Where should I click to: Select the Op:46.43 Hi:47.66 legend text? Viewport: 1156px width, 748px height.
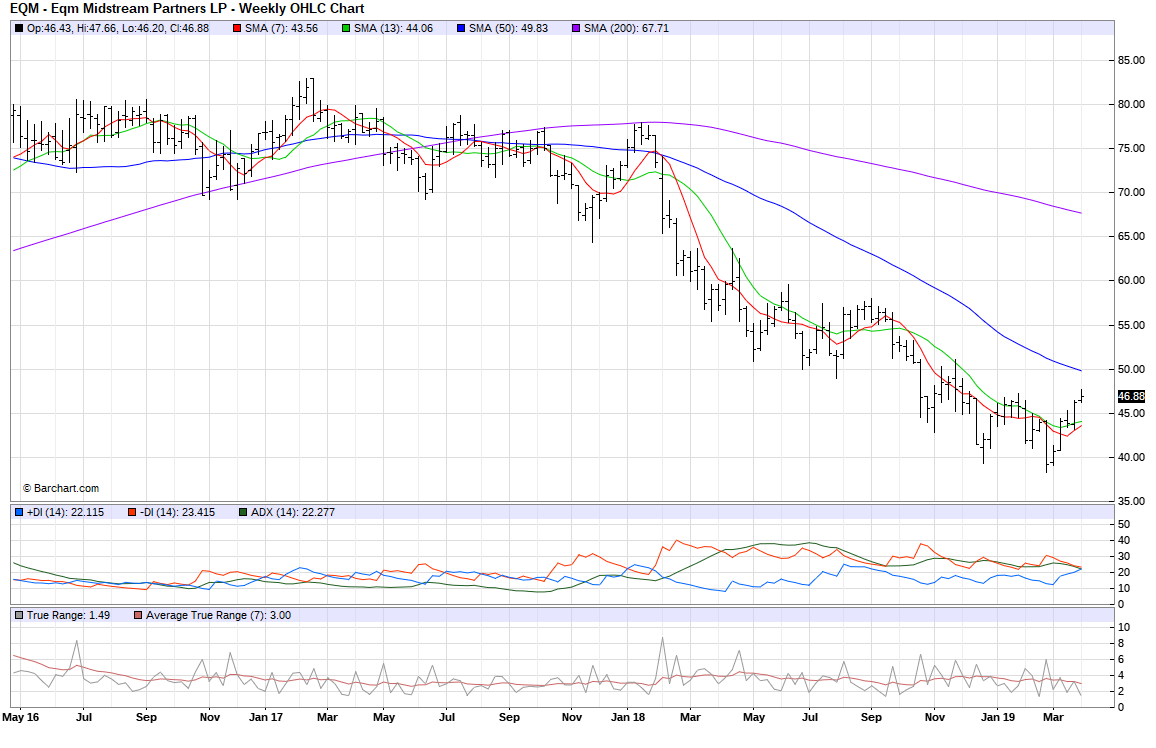point(118,29)
